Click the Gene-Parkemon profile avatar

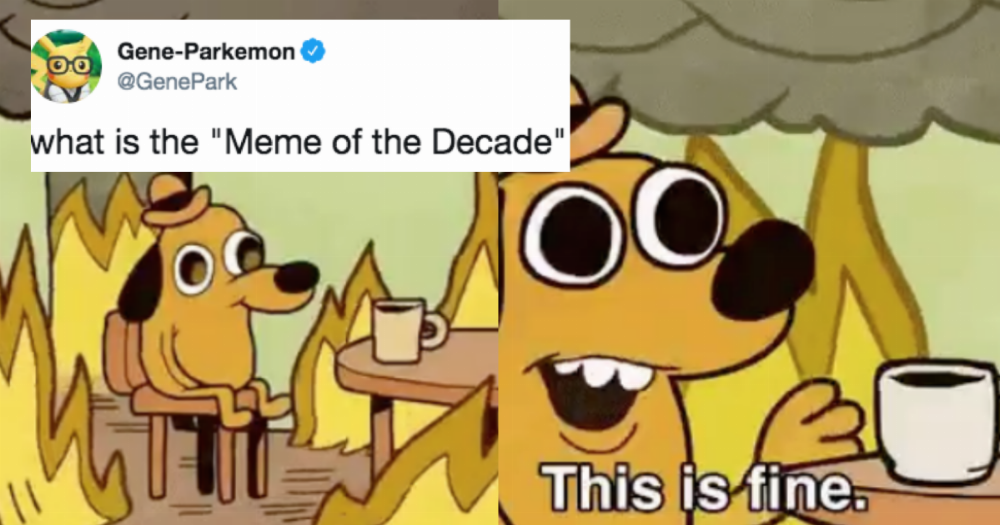(x=66, y=66)
